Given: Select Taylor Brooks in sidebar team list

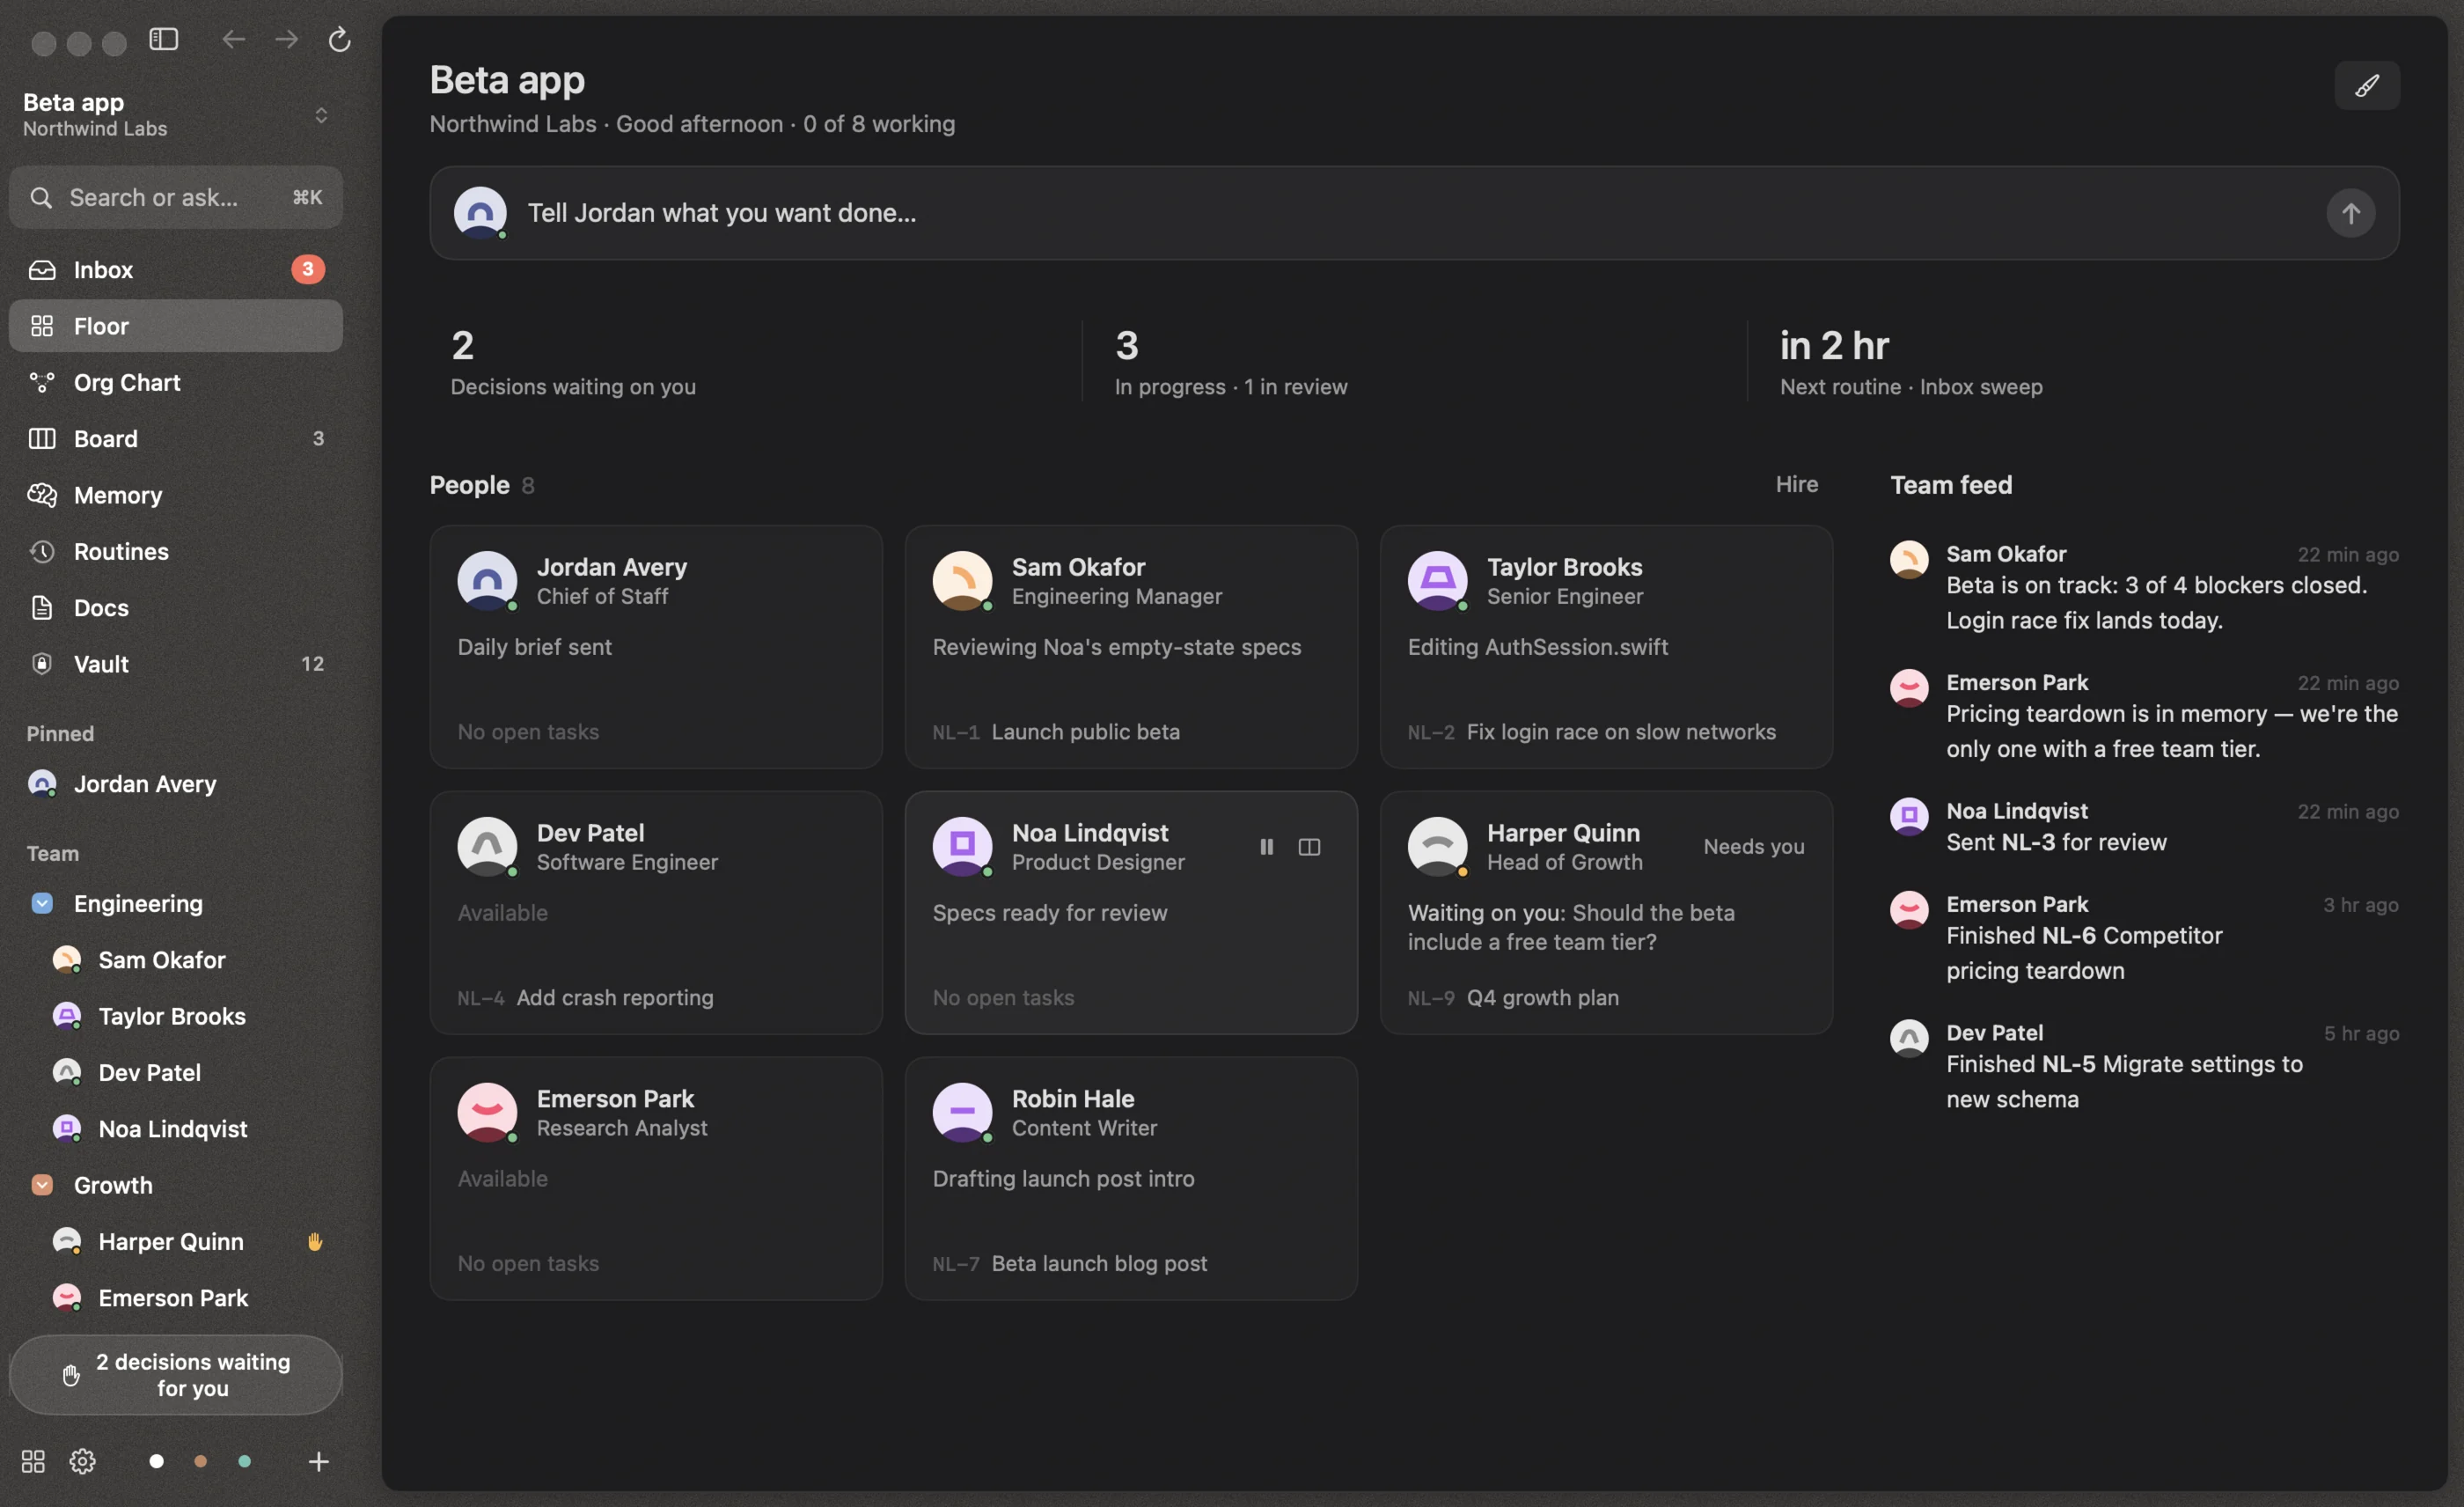Looking at the screenshot, I should 176,1016.
